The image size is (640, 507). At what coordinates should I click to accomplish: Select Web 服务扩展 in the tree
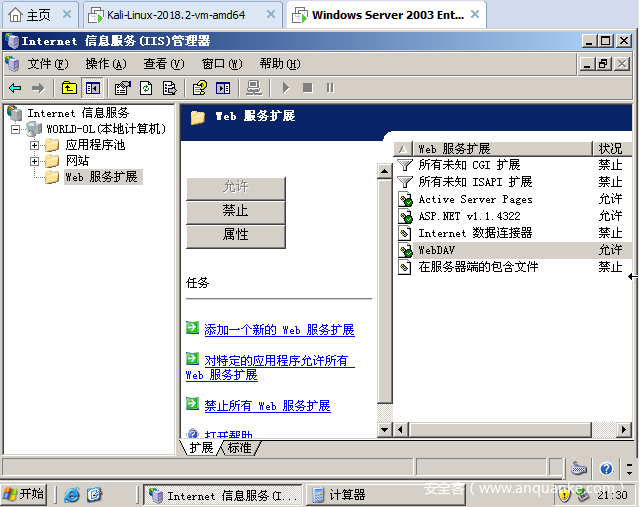(103, 177)
